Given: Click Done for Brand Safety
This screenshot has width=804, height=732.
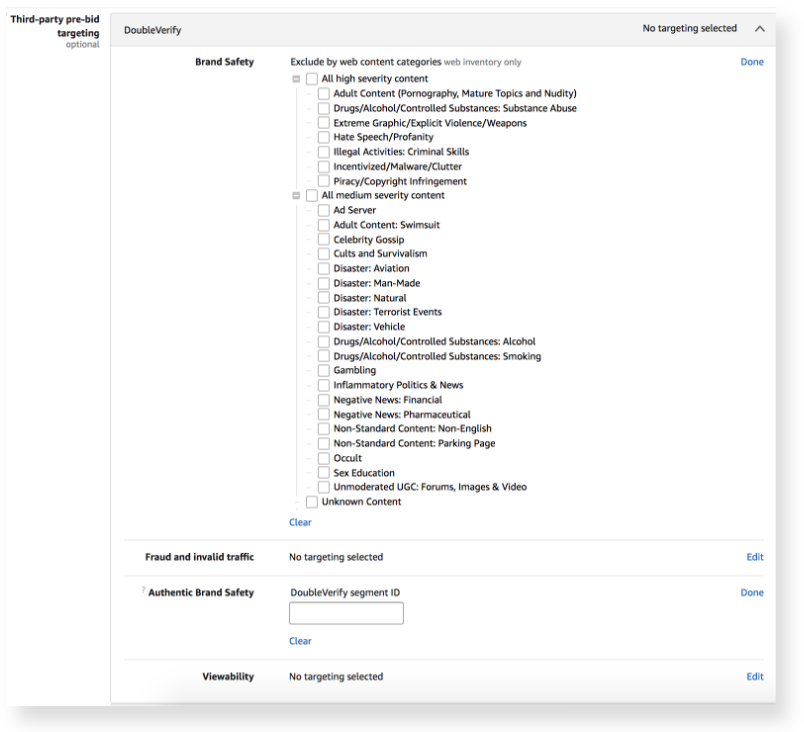Looking at the screenshot, I should click(752, 62).
